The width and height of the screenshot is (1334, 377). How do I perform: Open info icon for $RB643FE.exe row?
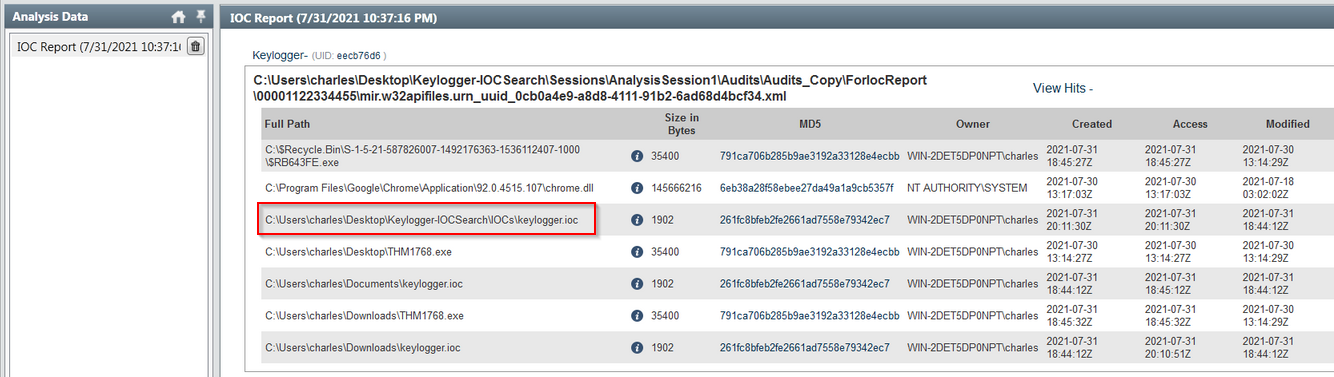[637, 156]
